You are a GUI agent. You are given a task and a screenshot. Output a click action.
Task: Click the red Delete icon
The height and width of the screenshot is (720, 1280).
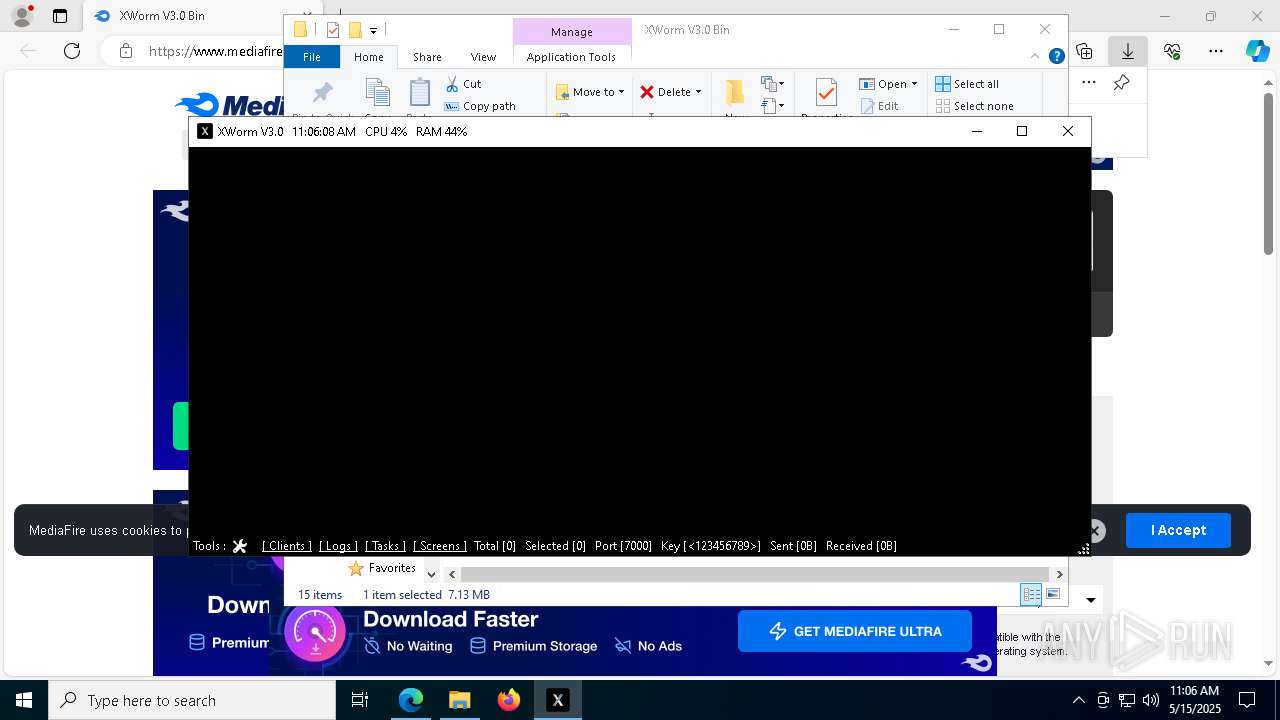(647, 92)
